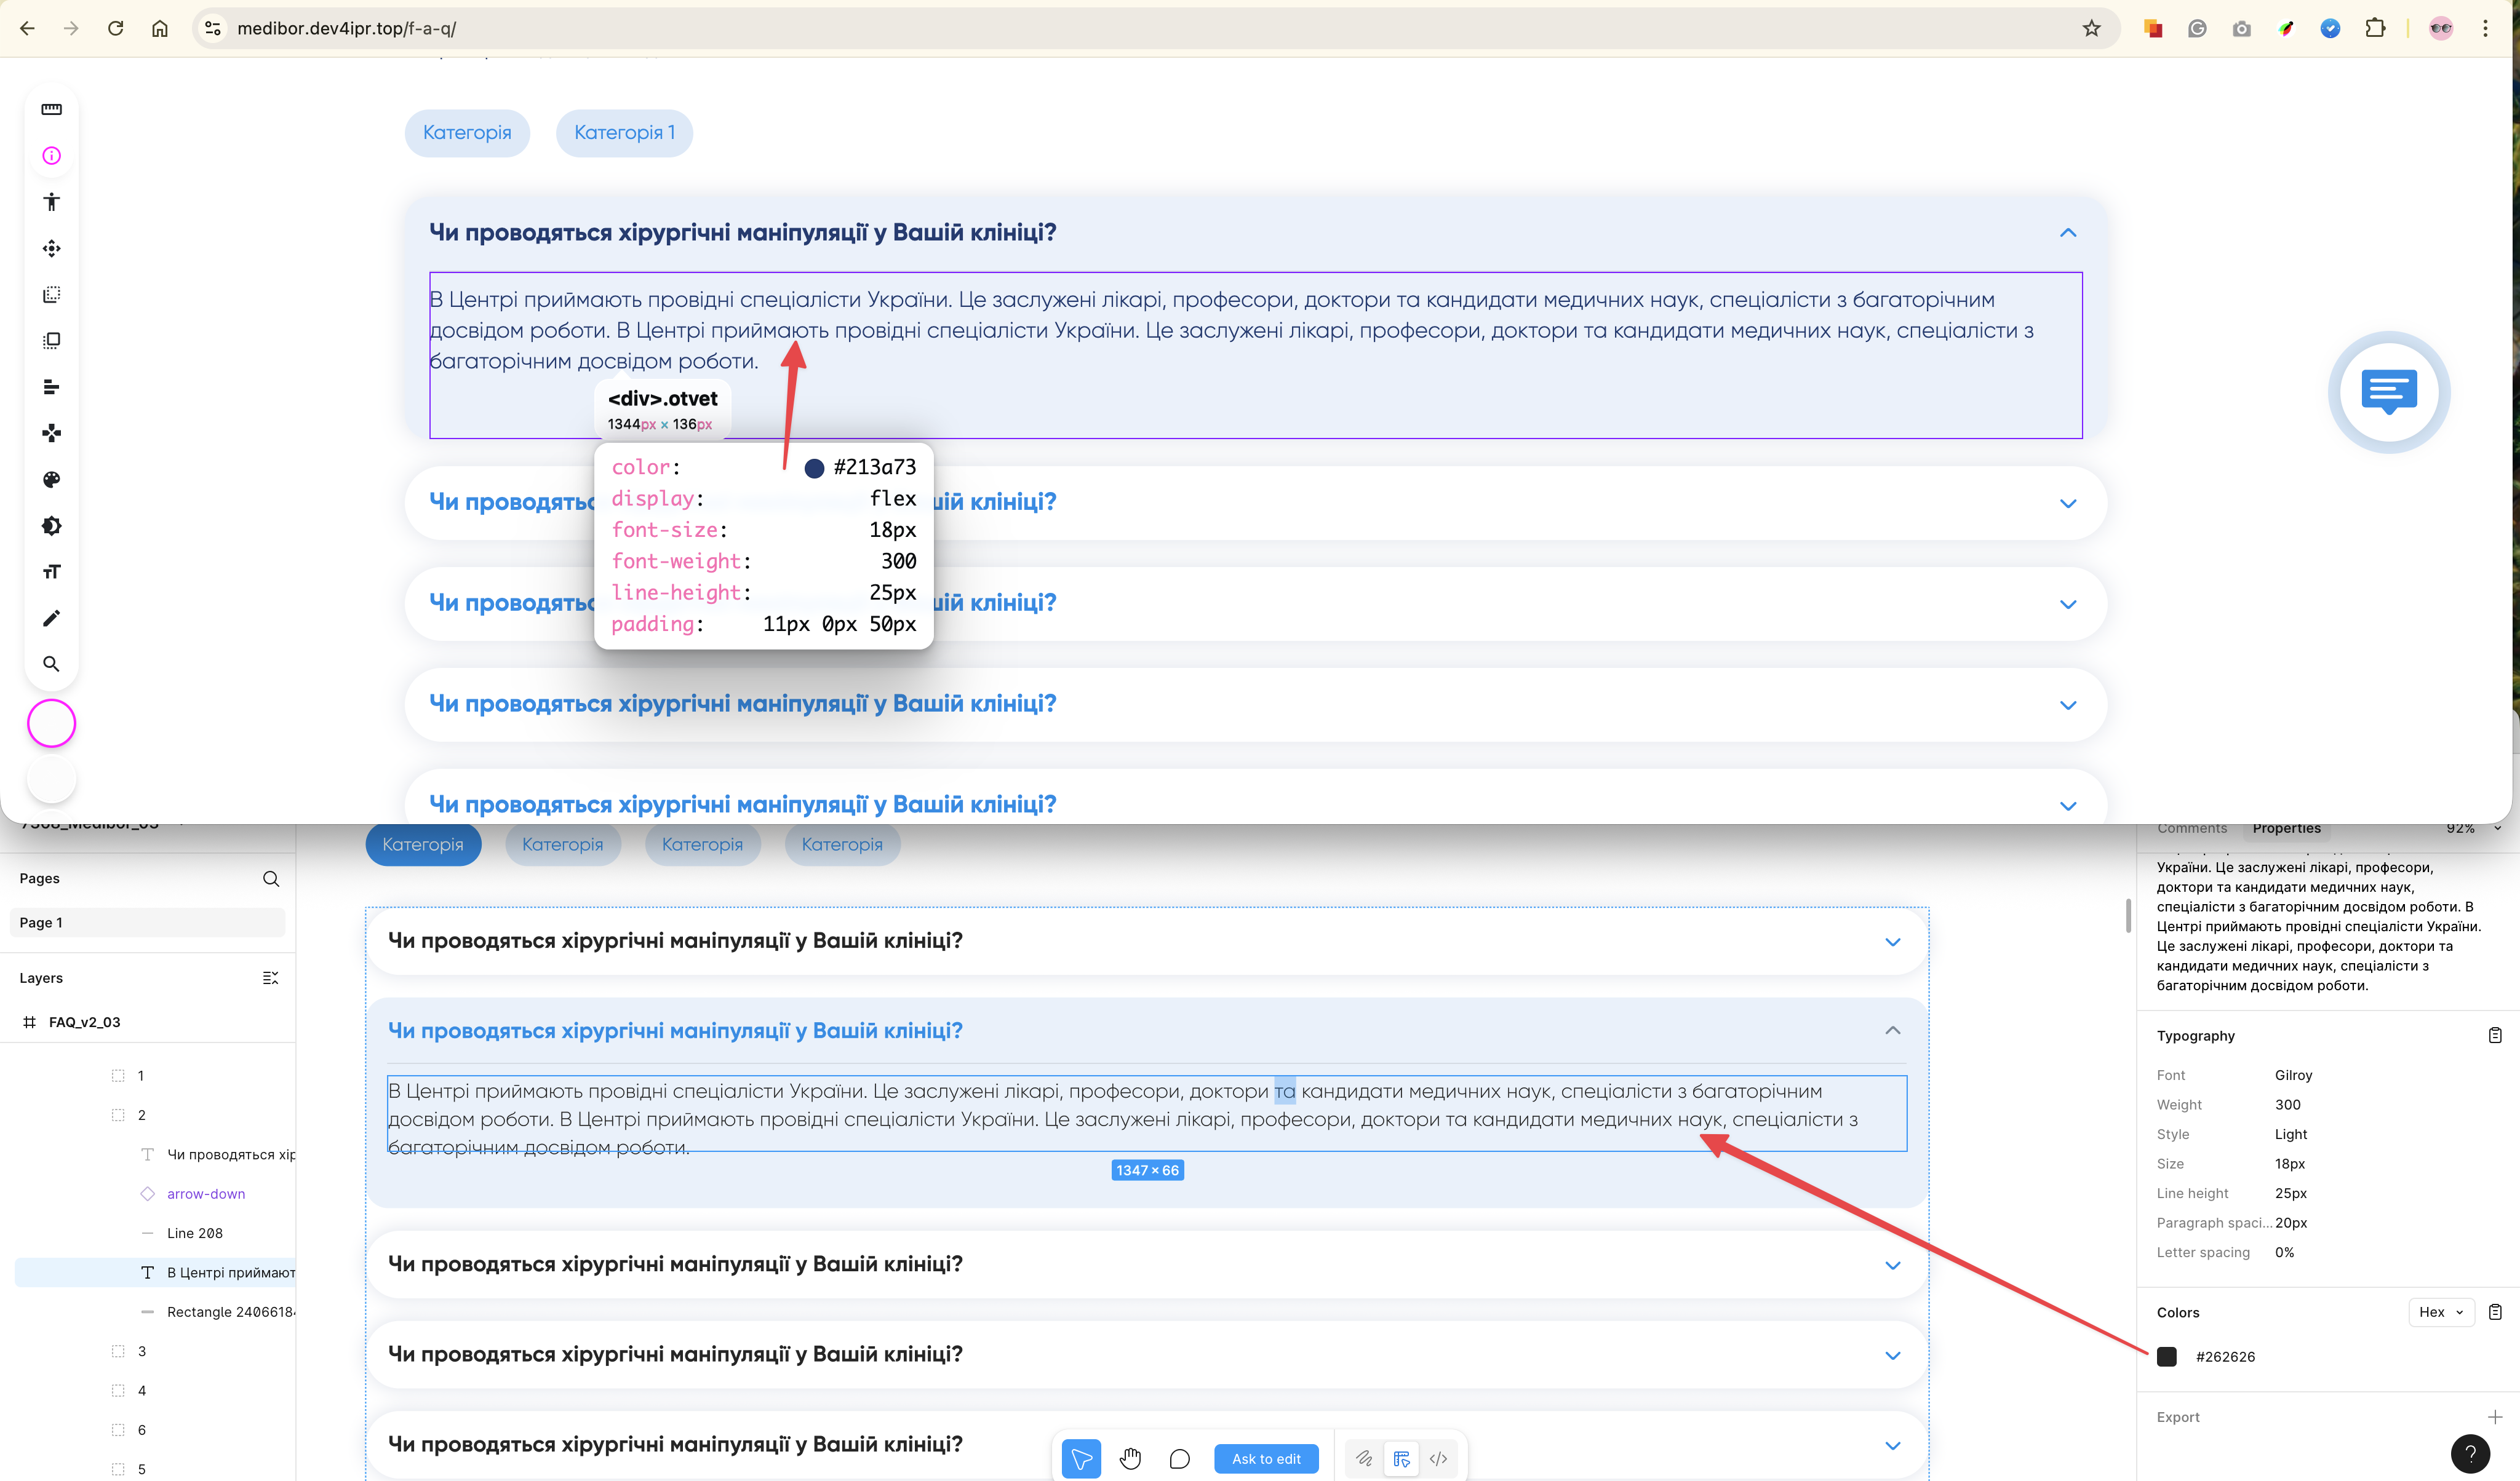This screenshot has height=1481, width=2520.
Task: Click the magnifier search icon in the sidebar
Action: (51, 664)
